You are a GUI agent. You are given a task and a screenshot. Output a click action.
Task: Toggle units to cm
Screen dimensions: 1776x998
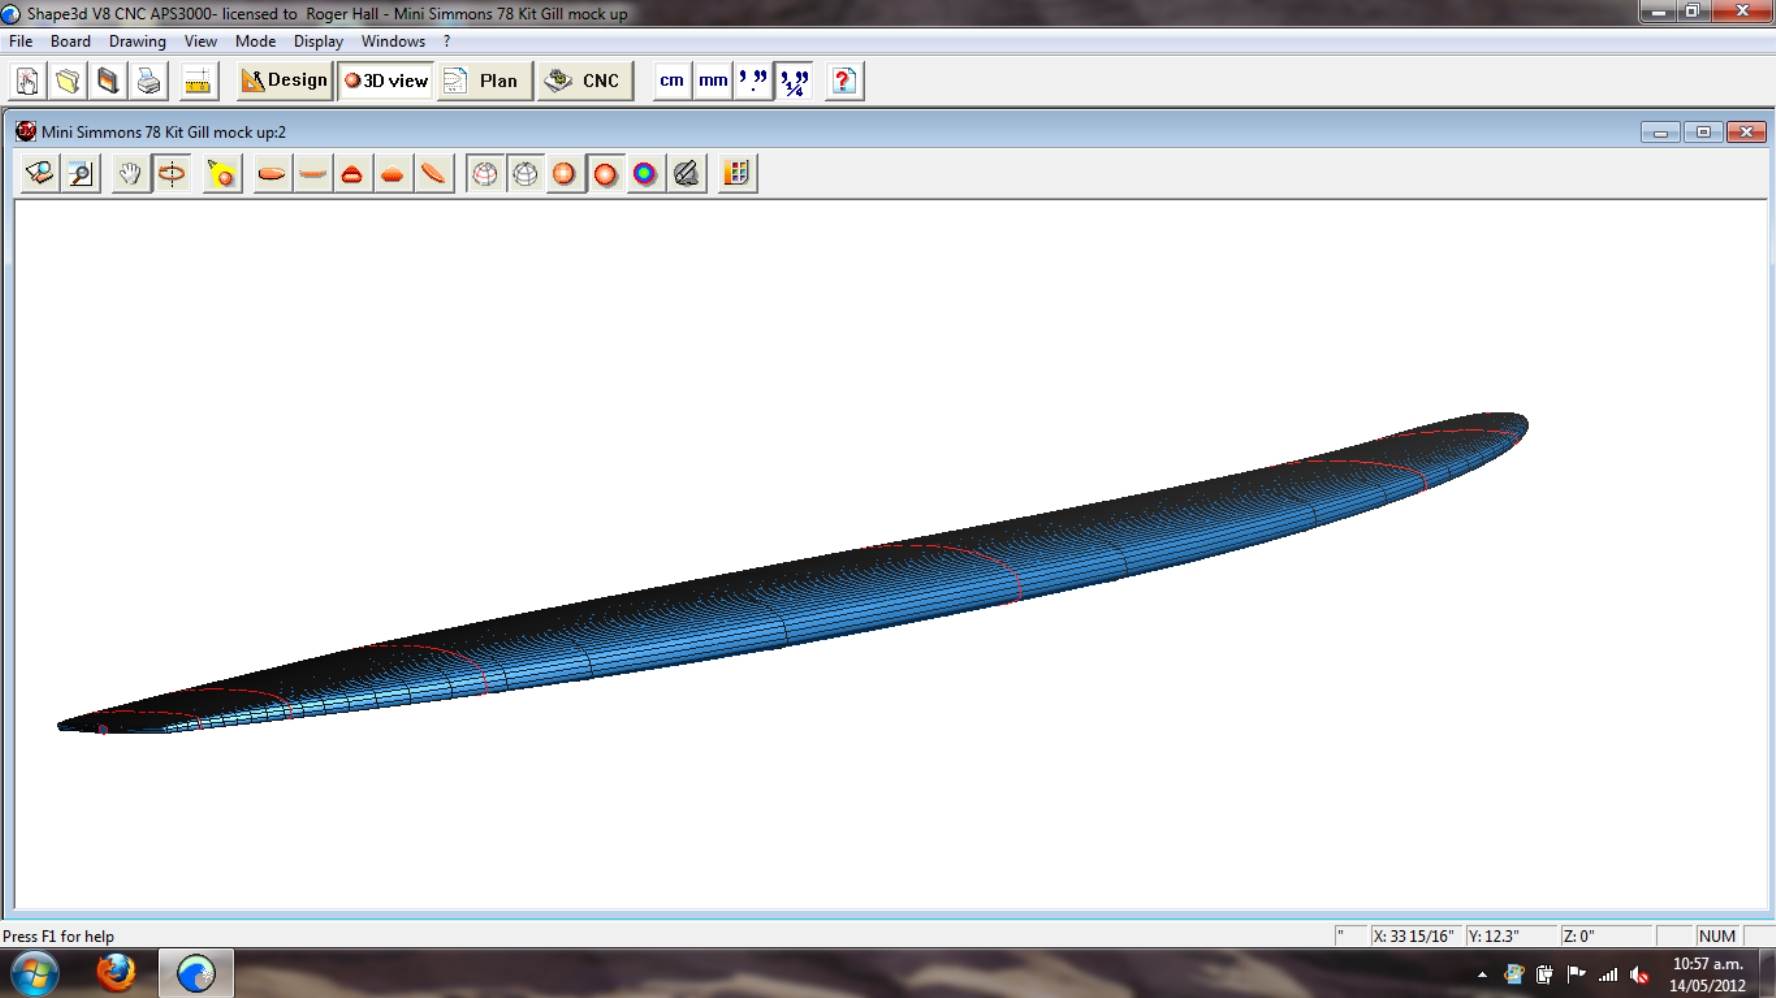click(672, 81)
